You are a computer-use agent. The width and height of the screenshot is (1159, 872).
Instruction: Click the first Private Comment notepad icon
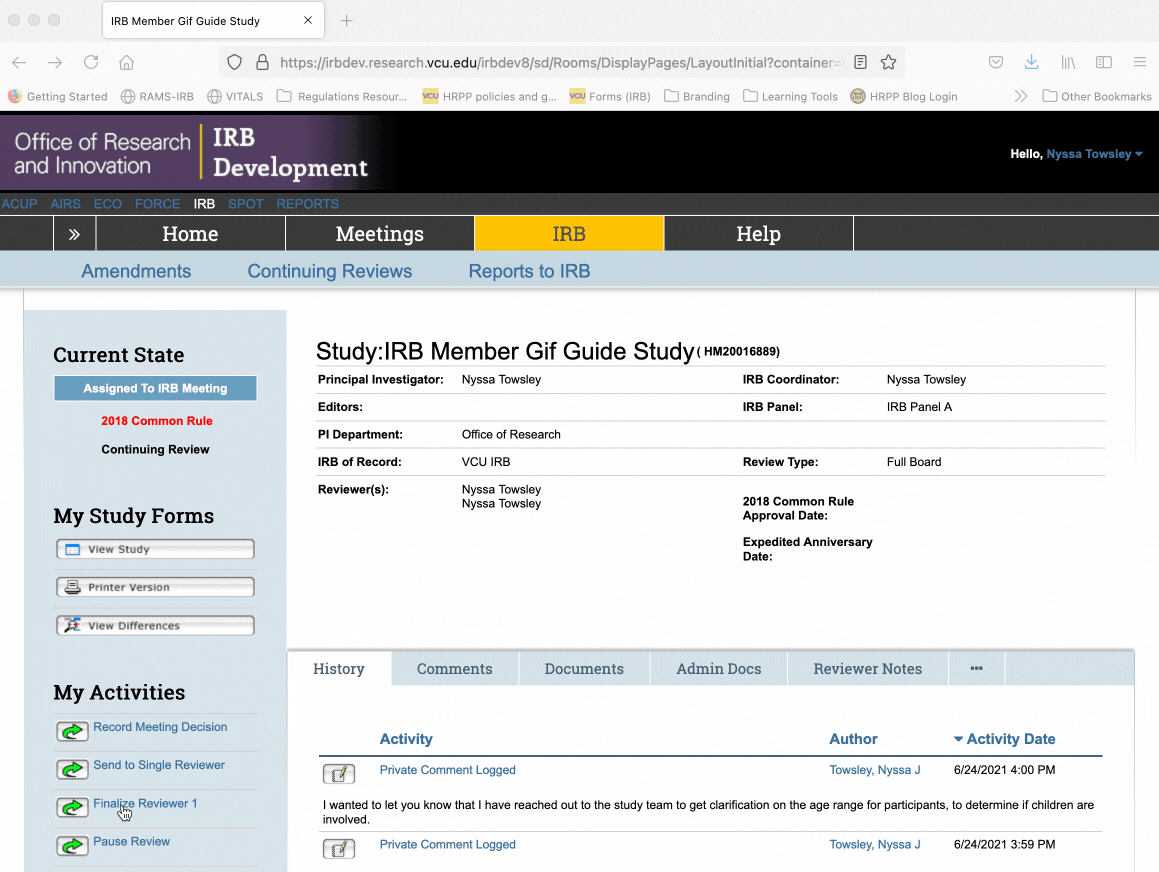coord(339,773)
